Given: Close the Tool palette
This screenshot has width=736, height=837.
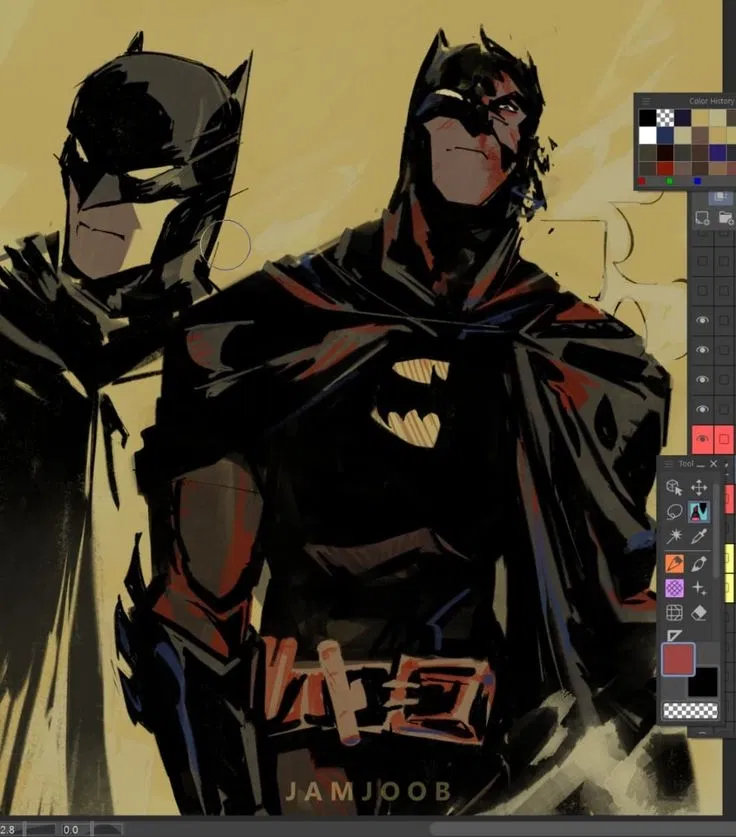Looking at the screenshot, I should point(714,463).
